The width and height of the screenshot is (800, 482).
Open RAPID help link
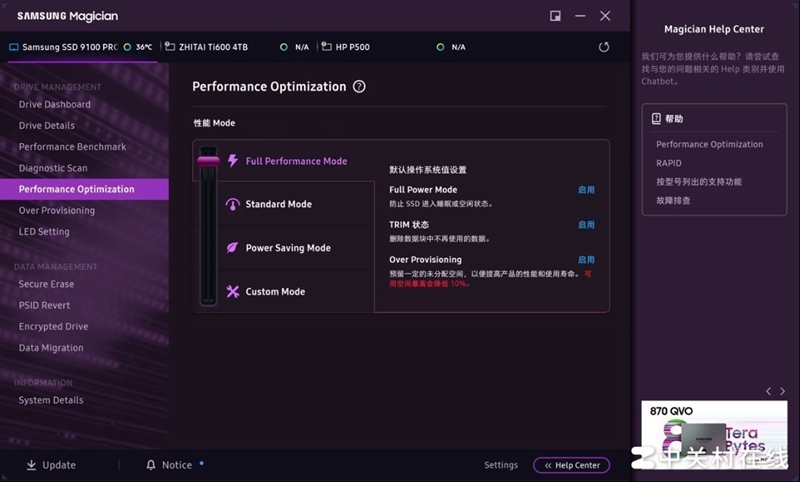coord(668,163)
